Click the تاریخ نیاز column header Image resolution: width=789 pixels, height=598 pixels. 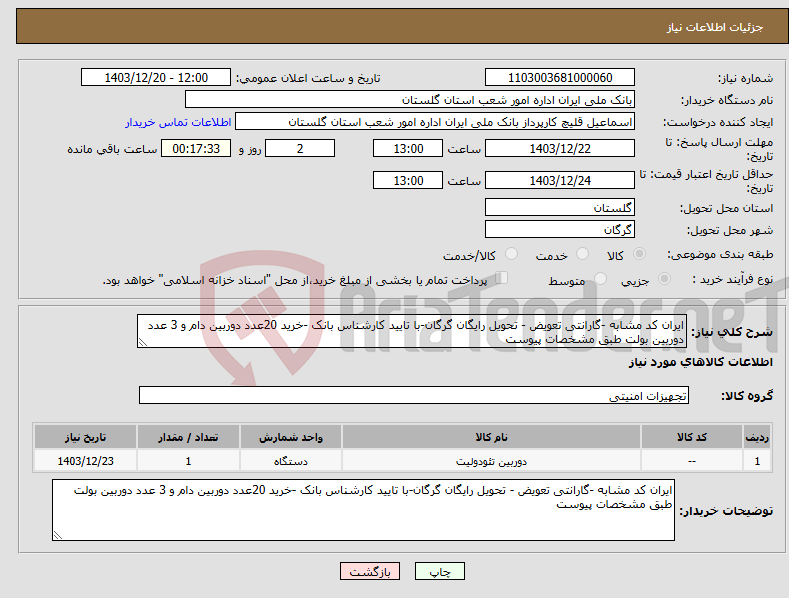86,437
